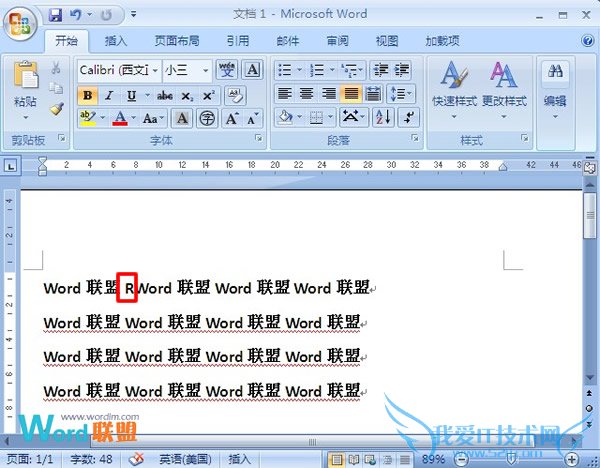The height and width of the screenshot is (468, 600).
Task: Apply the red font color button
Action: point(120,118)
